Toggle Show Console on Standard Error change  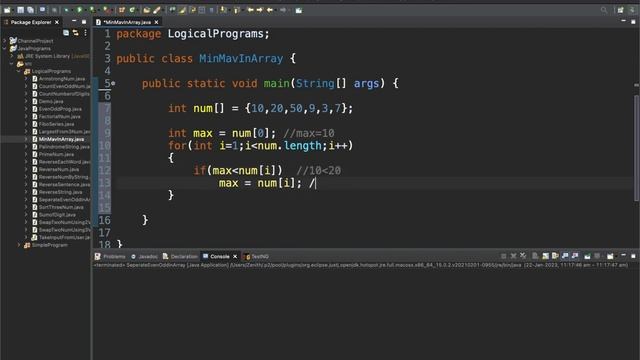575,256
